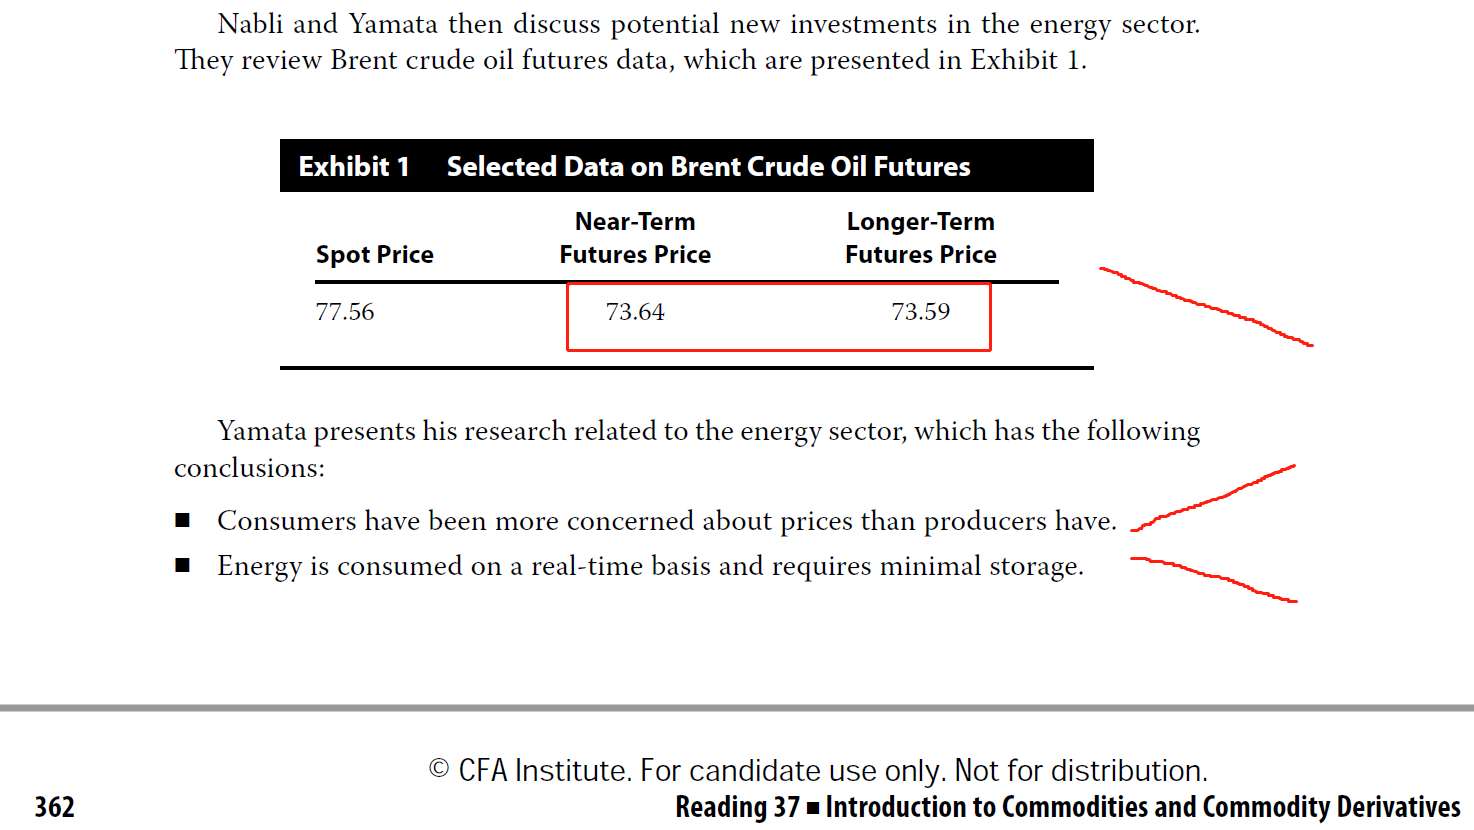Click the word 'conclusions:' in the text
Screen dimensions: 1474x830
click(249, 468)
